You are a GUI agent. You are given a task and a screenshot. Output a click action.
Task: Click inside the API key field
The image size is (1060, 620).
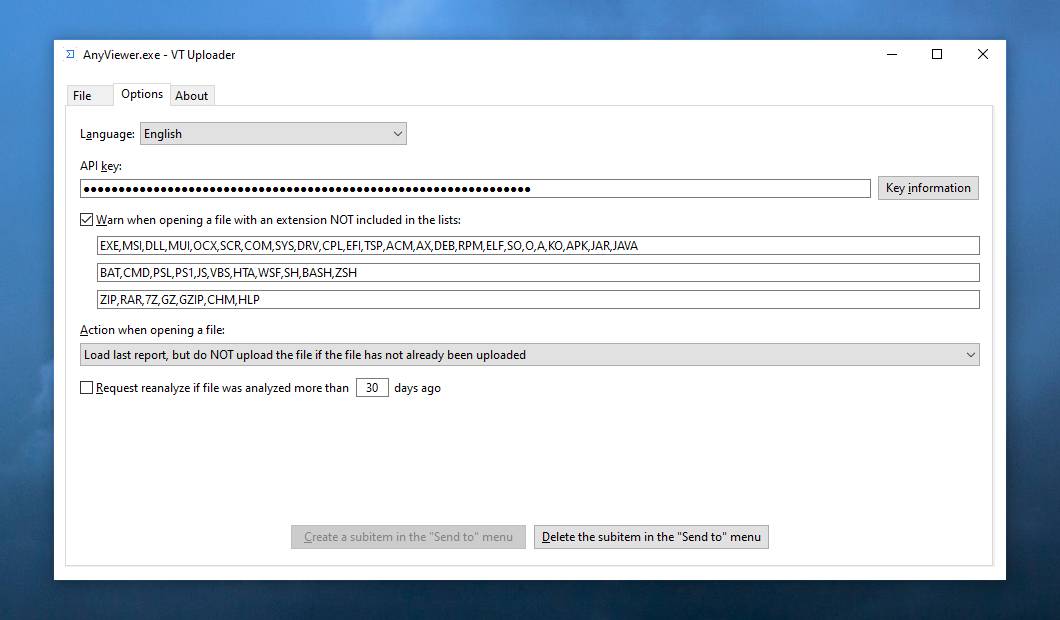[x=475, y=189]
